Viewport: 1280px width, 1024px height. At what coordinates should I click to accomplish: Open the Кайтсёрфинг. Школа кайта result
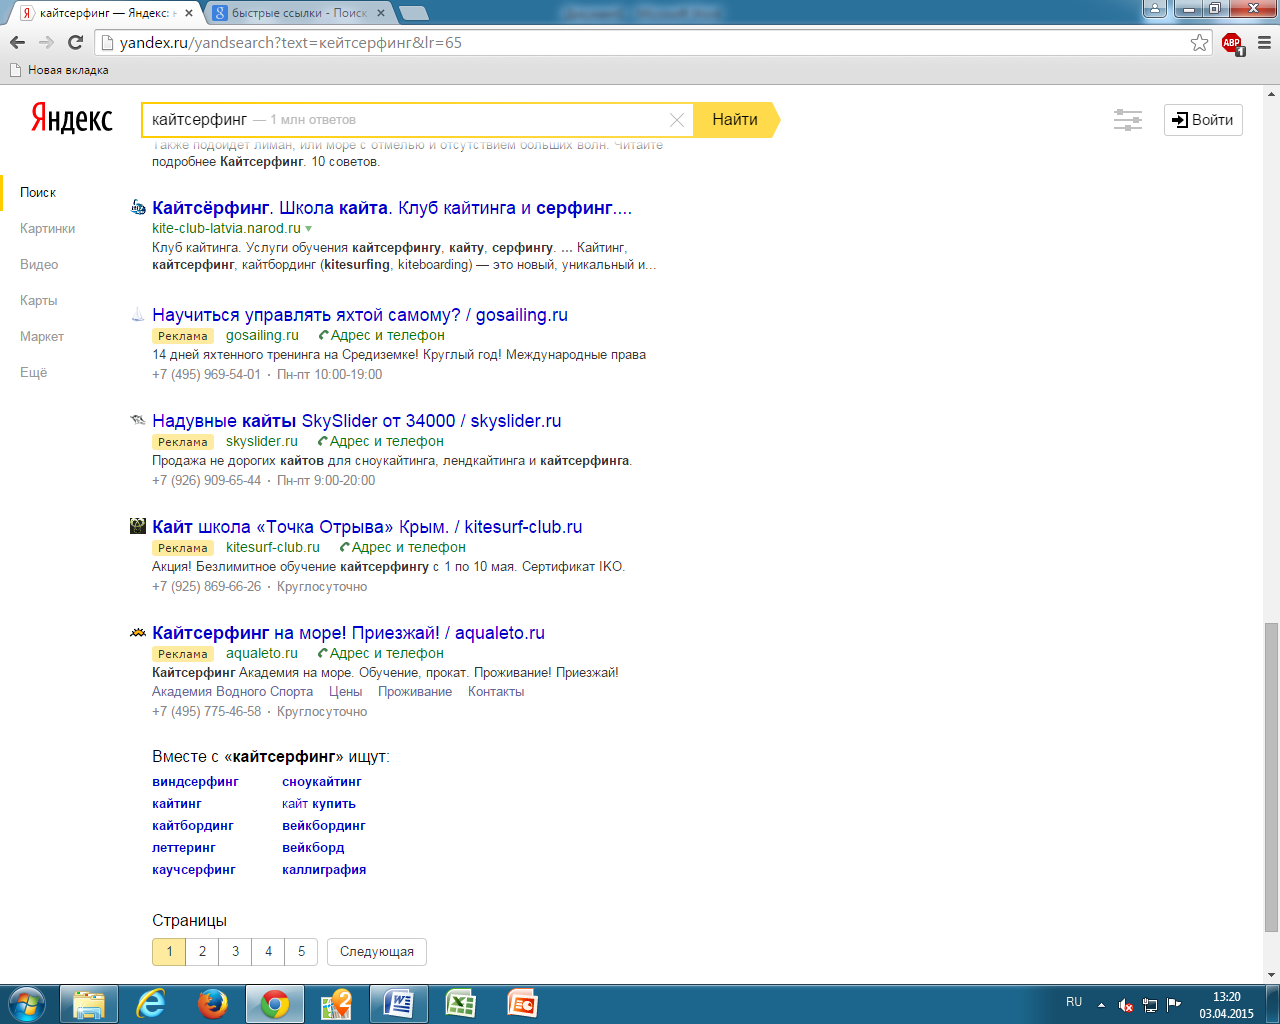point(392,208)
